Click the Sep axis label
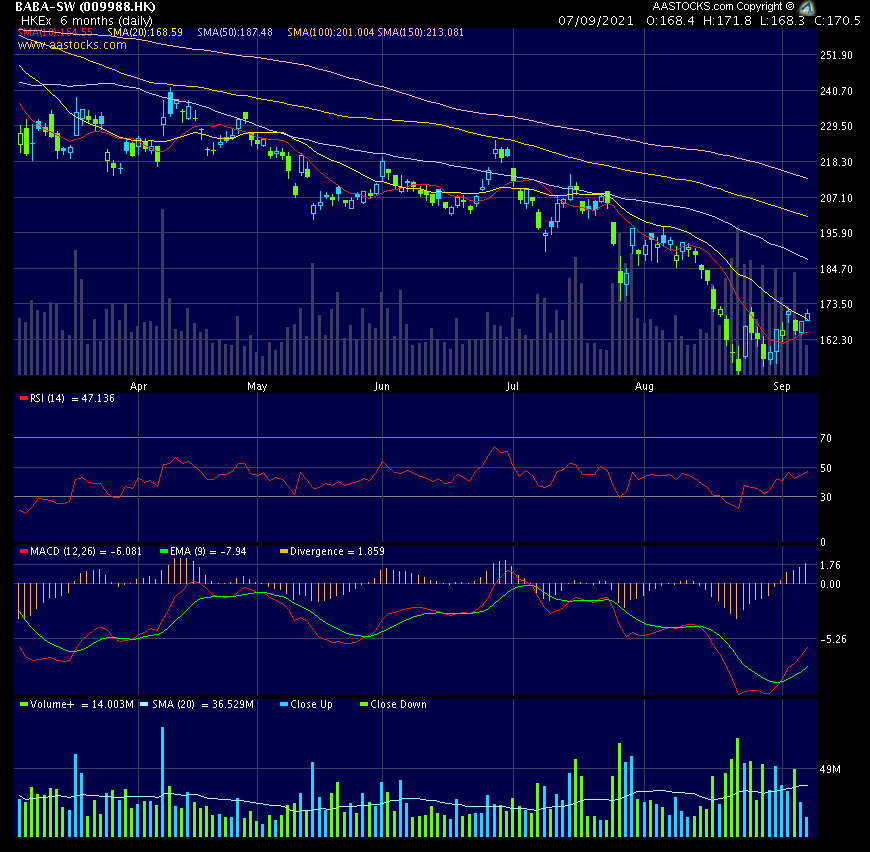Screen dimensions: 870x852 click(782, 386)
